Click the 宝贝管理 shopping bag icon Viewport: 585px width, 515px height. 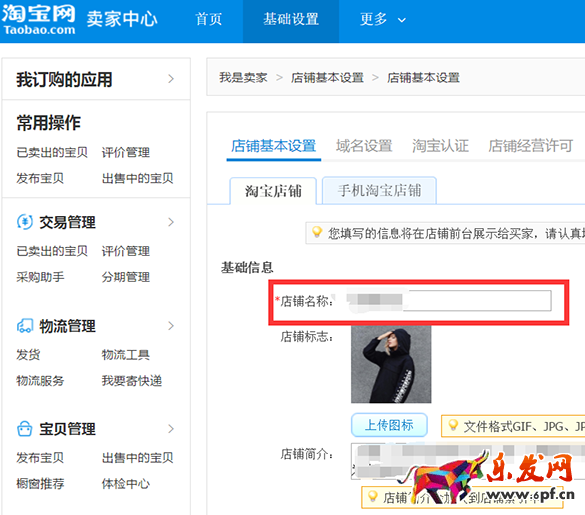click(25, 428)
